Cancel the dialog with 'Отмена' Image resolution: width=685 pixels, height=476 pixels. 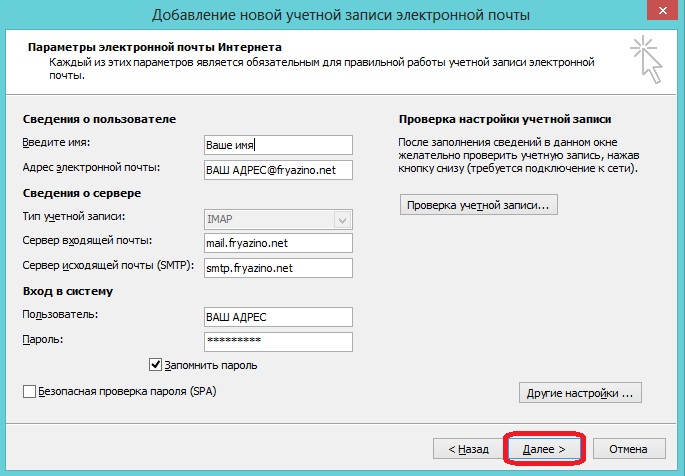coord(629,449)
